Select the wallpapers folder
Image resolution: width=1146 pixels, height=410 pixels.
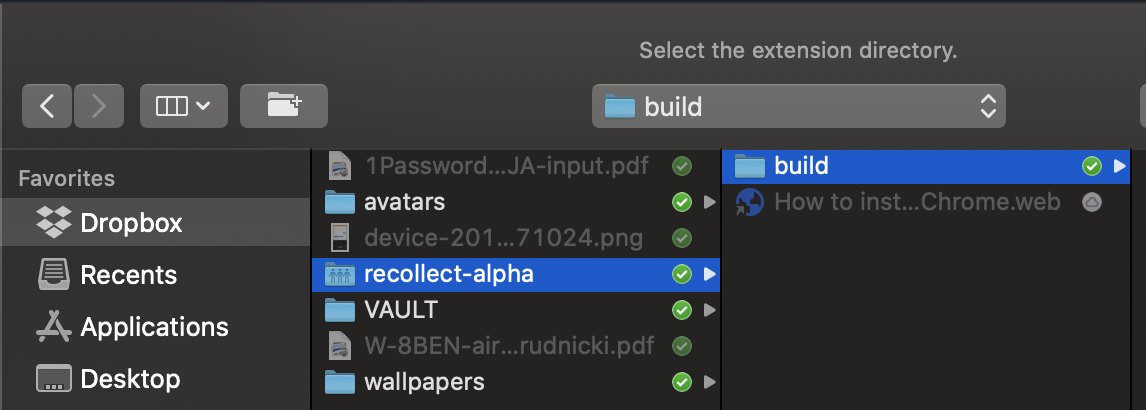424,381
